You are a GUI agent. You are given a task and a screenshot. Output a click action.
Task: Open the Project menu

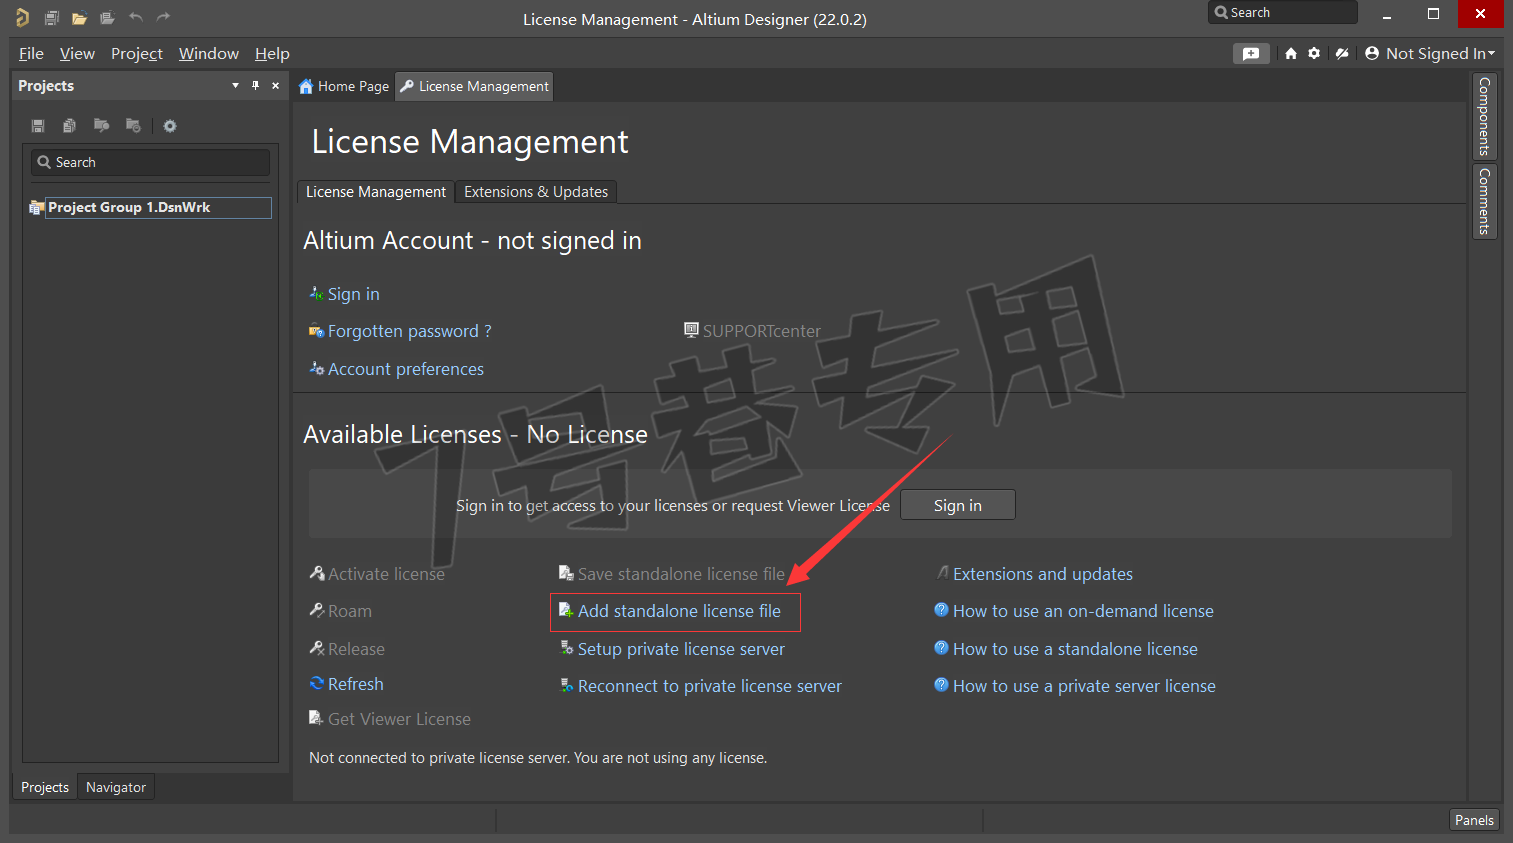pyautogui.click(x=137, y=54)
